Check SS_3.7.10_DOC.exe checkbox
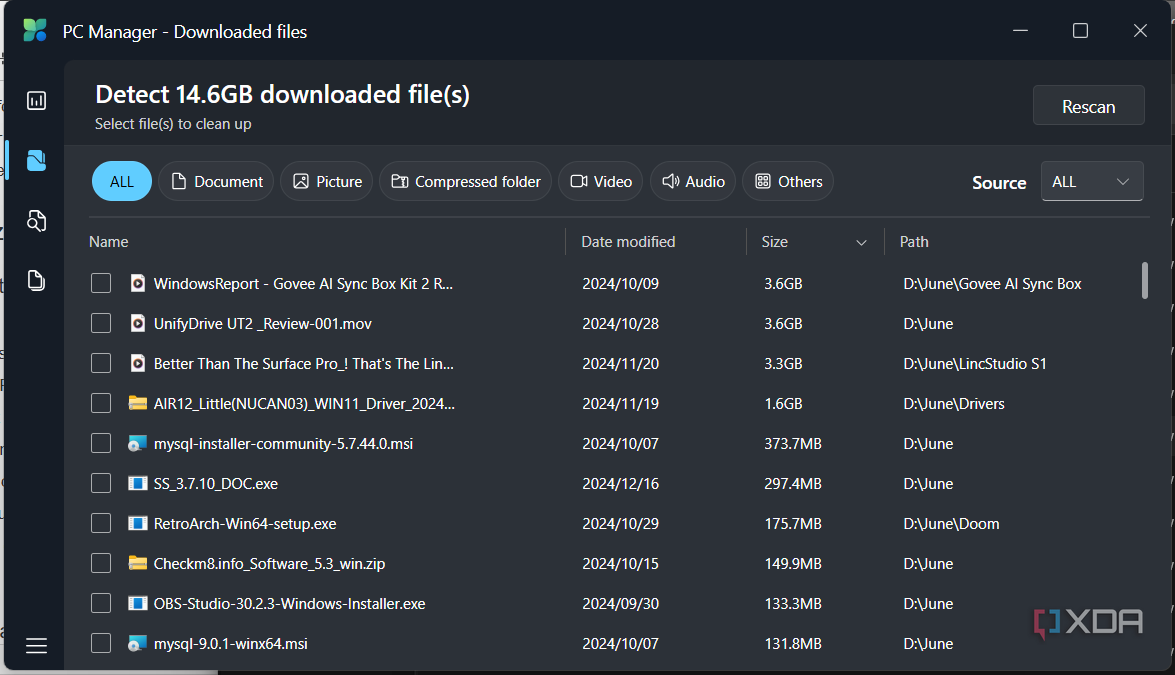 pyautogui.click(x=101, y=483)
